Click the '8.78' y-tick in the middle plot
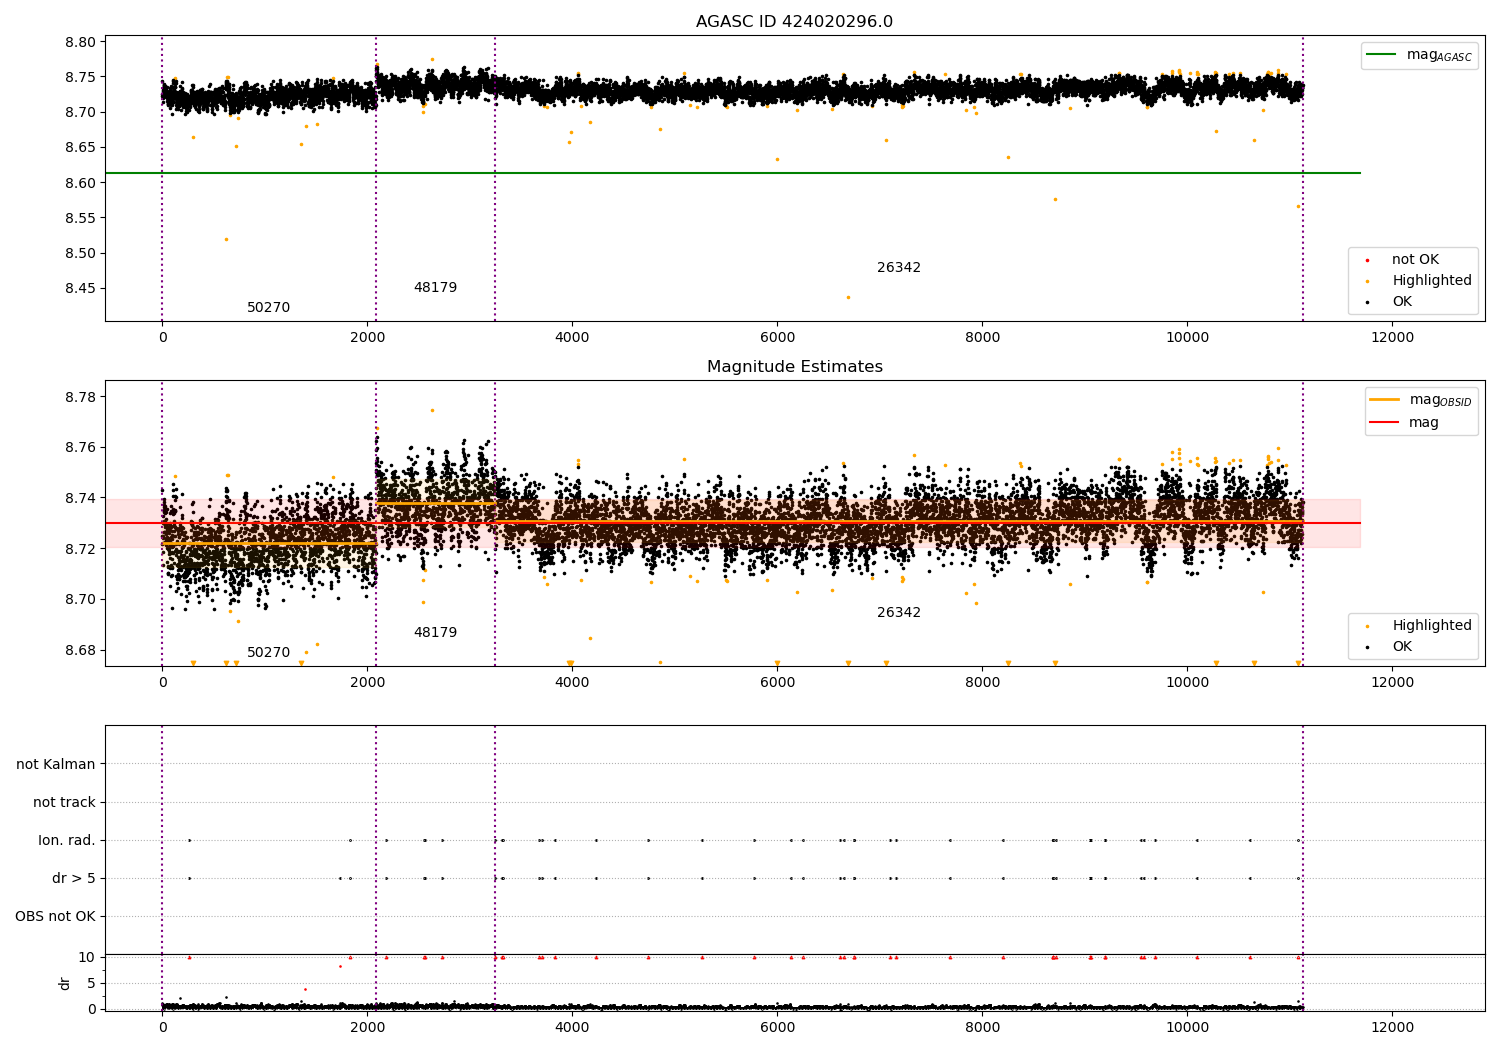The height and width of the screenshot is (1050, 1500). pyautogui.click(x=80, y=398)
